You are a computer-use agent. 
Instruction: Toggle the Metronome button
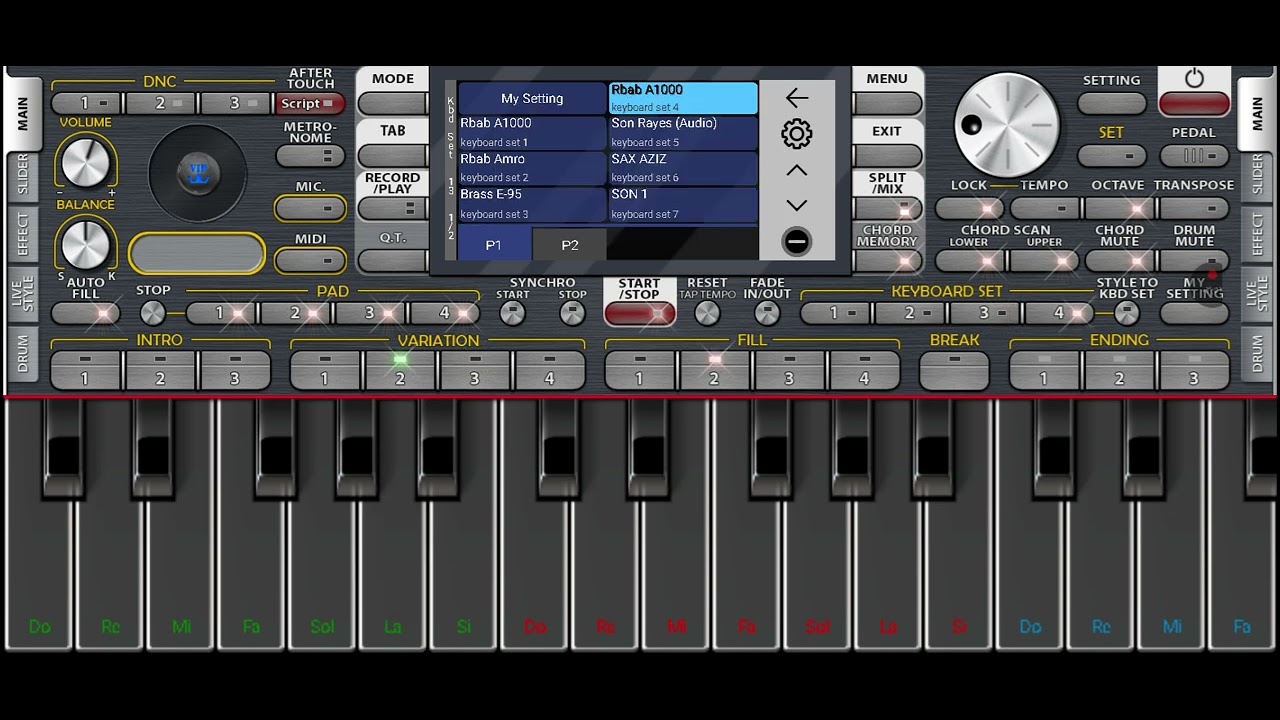point(310,156)
